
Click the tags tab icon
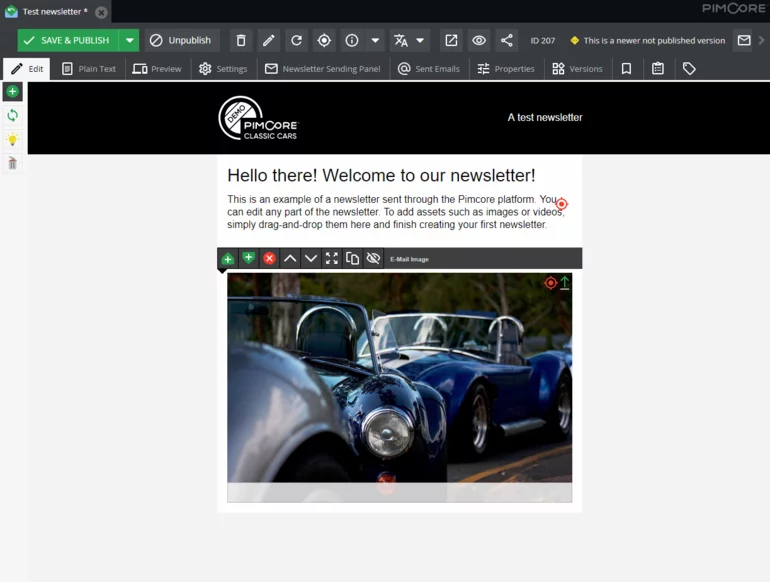689,69
